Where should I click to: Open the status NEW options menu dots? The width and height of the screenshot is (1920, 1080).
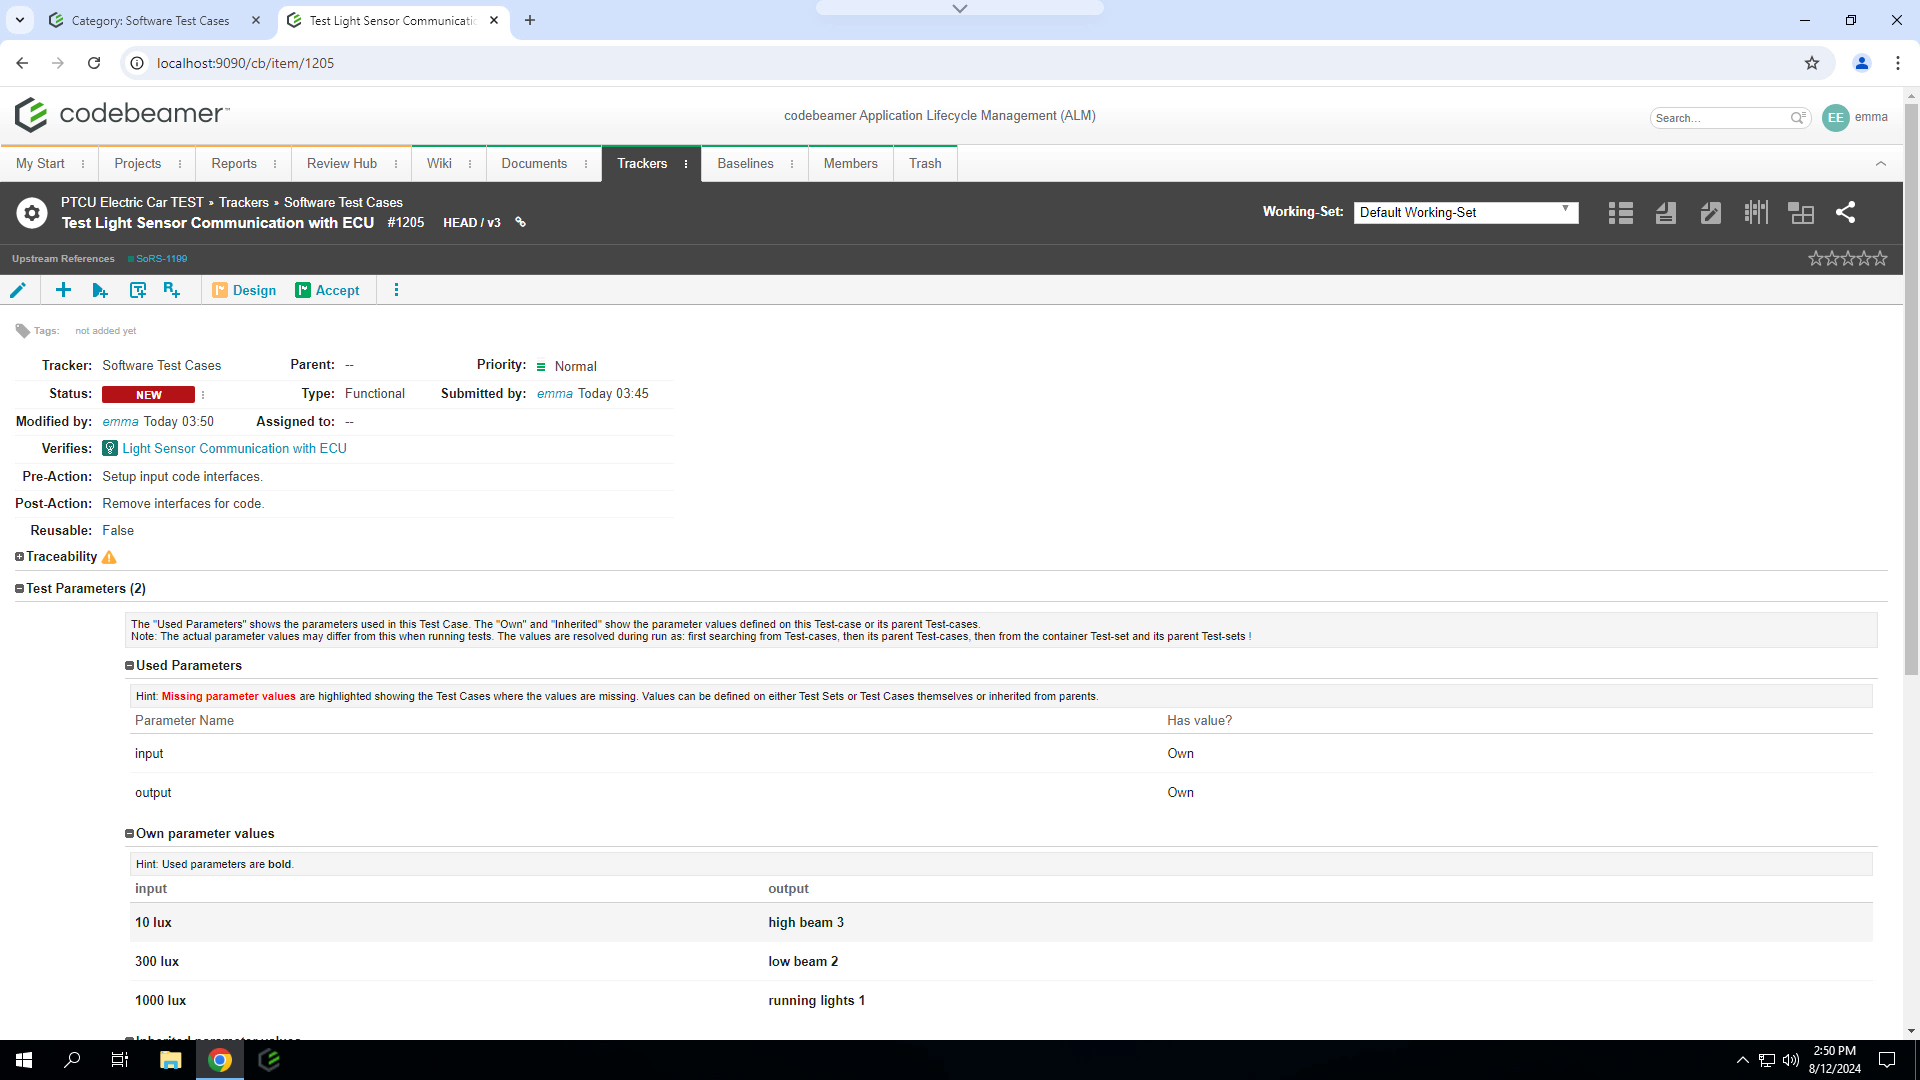click(x=203, y=395)
